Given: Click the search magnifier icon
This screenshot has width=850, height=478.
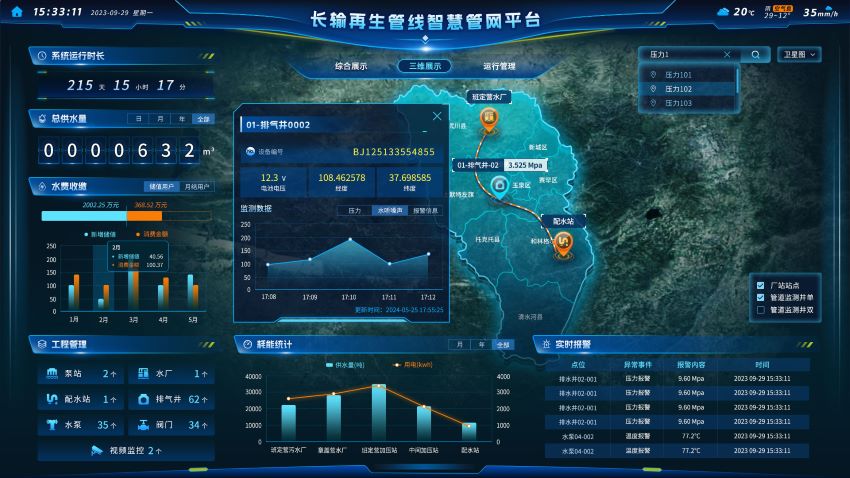Looking at the screenshot, I should (755, 55).
